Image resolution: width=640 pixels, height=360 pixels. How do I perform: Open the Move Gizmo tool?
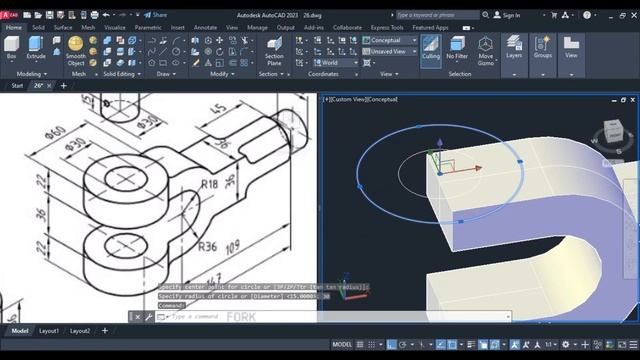coord(485,51)
